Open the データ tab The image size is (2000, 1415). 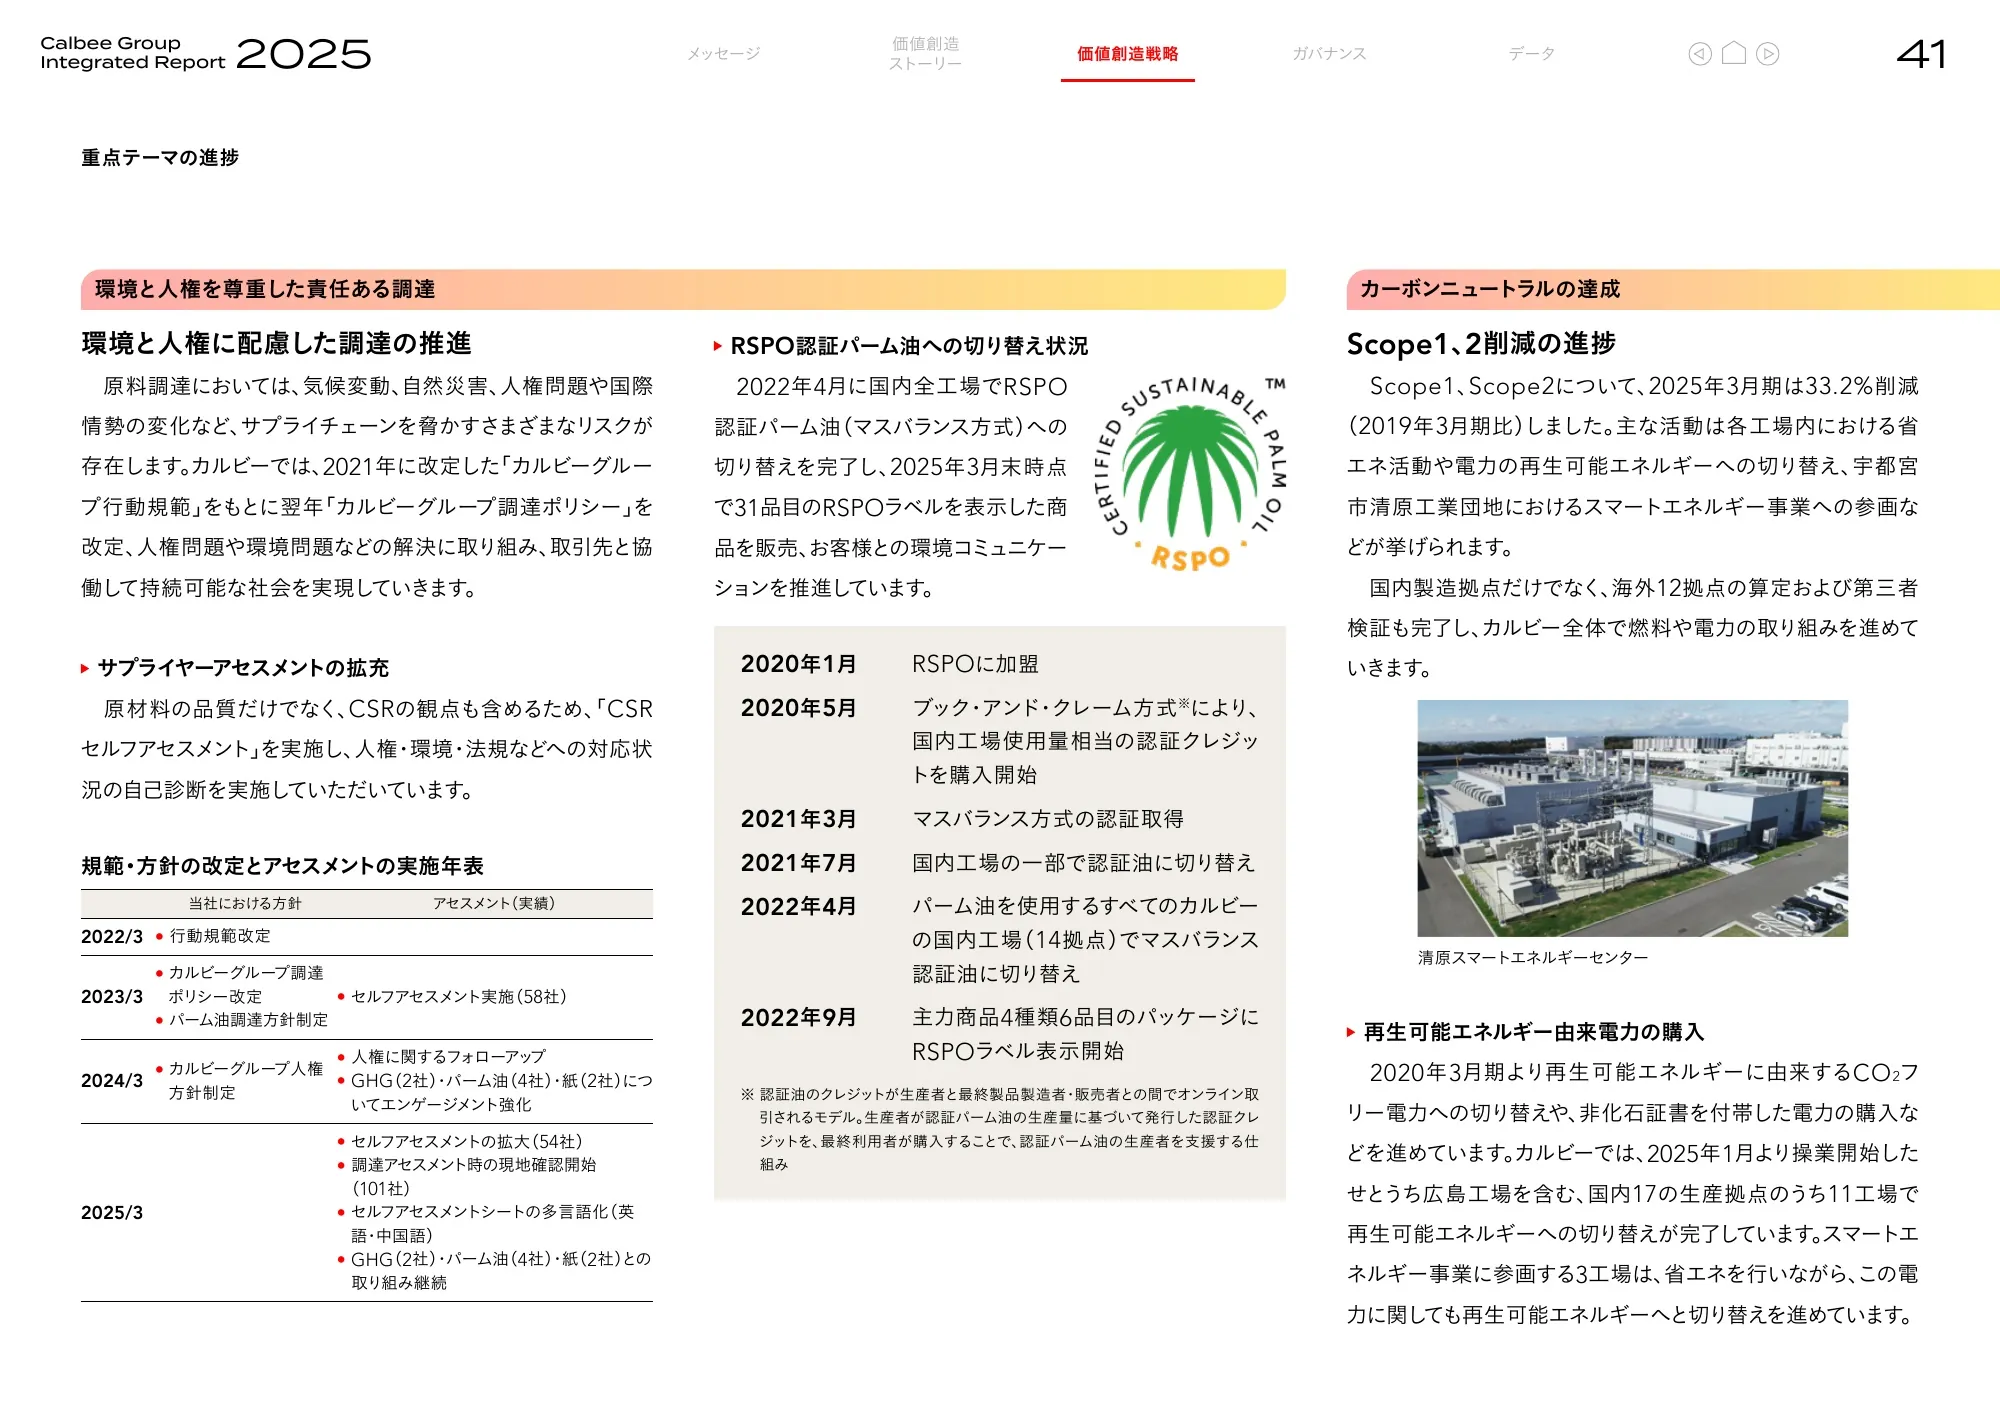click(x=1531, y=54)
